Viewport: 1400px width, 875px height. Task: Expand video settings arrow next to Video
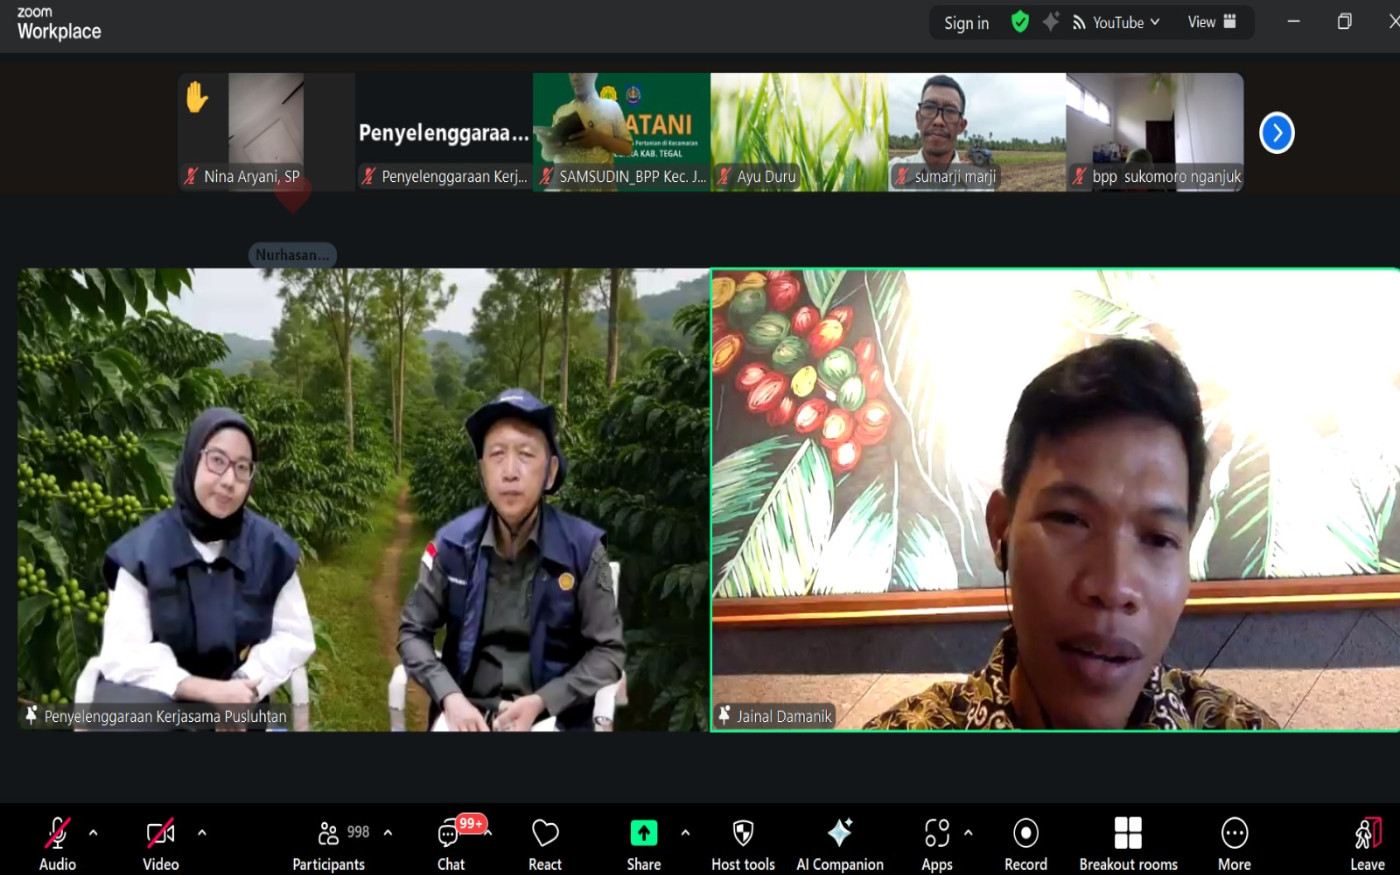pos(202,832)
